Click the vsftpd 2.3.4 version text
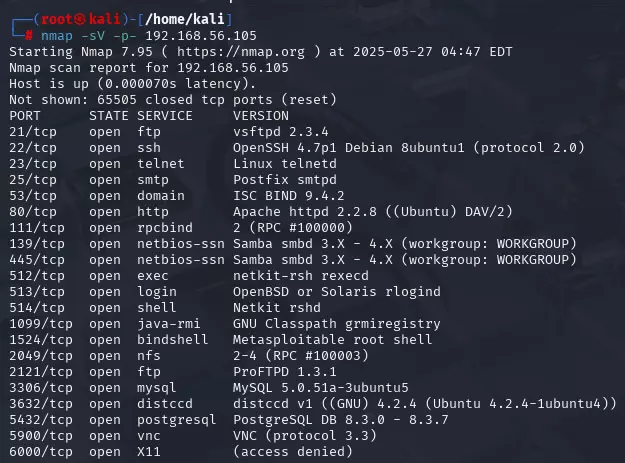This screenshot has width=625, height=463. (281, 132)
